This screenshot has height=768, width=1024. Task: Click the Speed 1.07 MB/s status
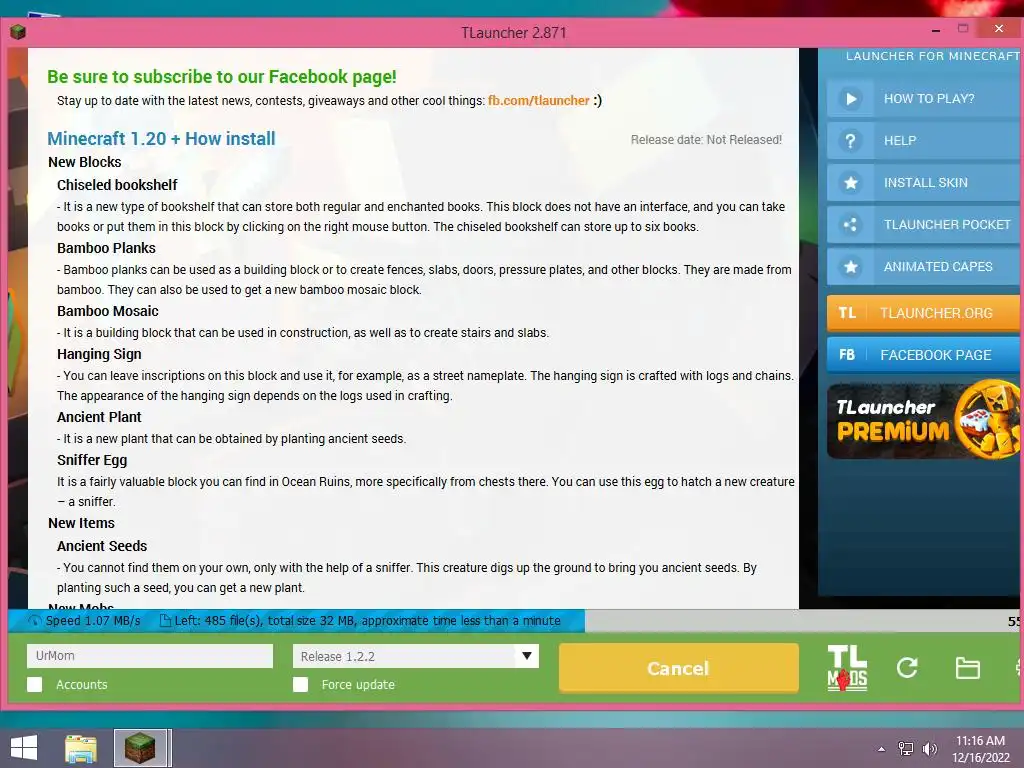(93, 621)
